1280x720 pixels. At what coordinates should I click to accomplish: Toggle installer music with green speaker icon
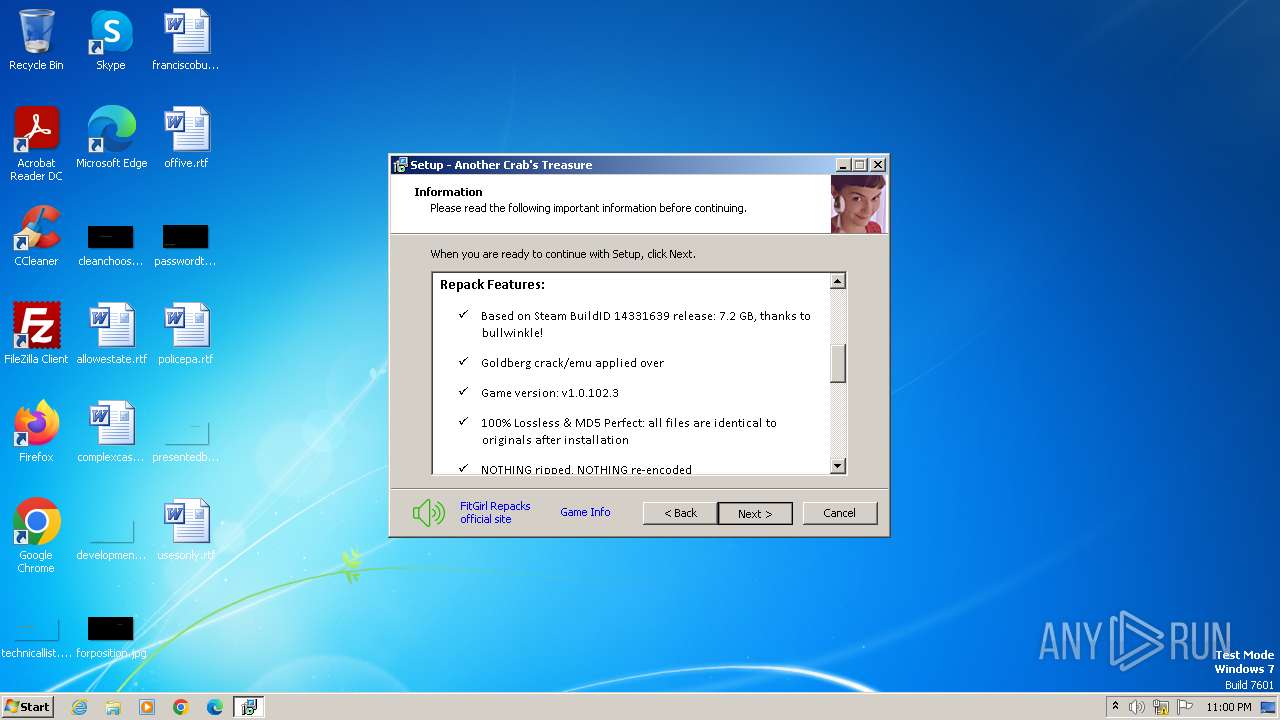click(429, 513)
